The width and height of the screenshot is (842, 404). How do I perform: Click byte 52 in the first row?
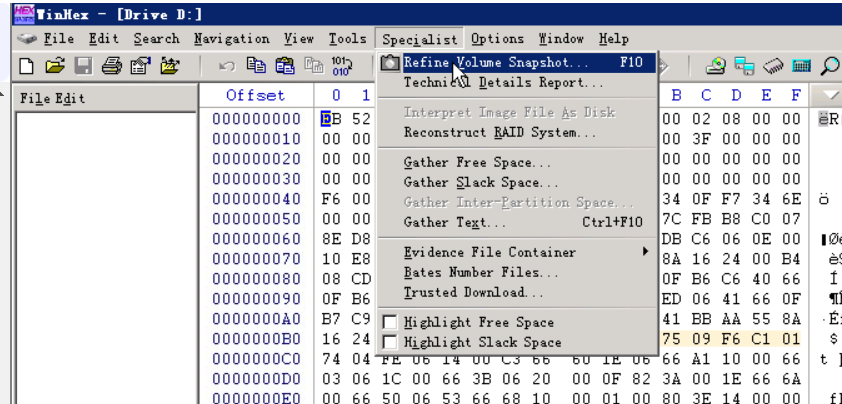(361, 119)
